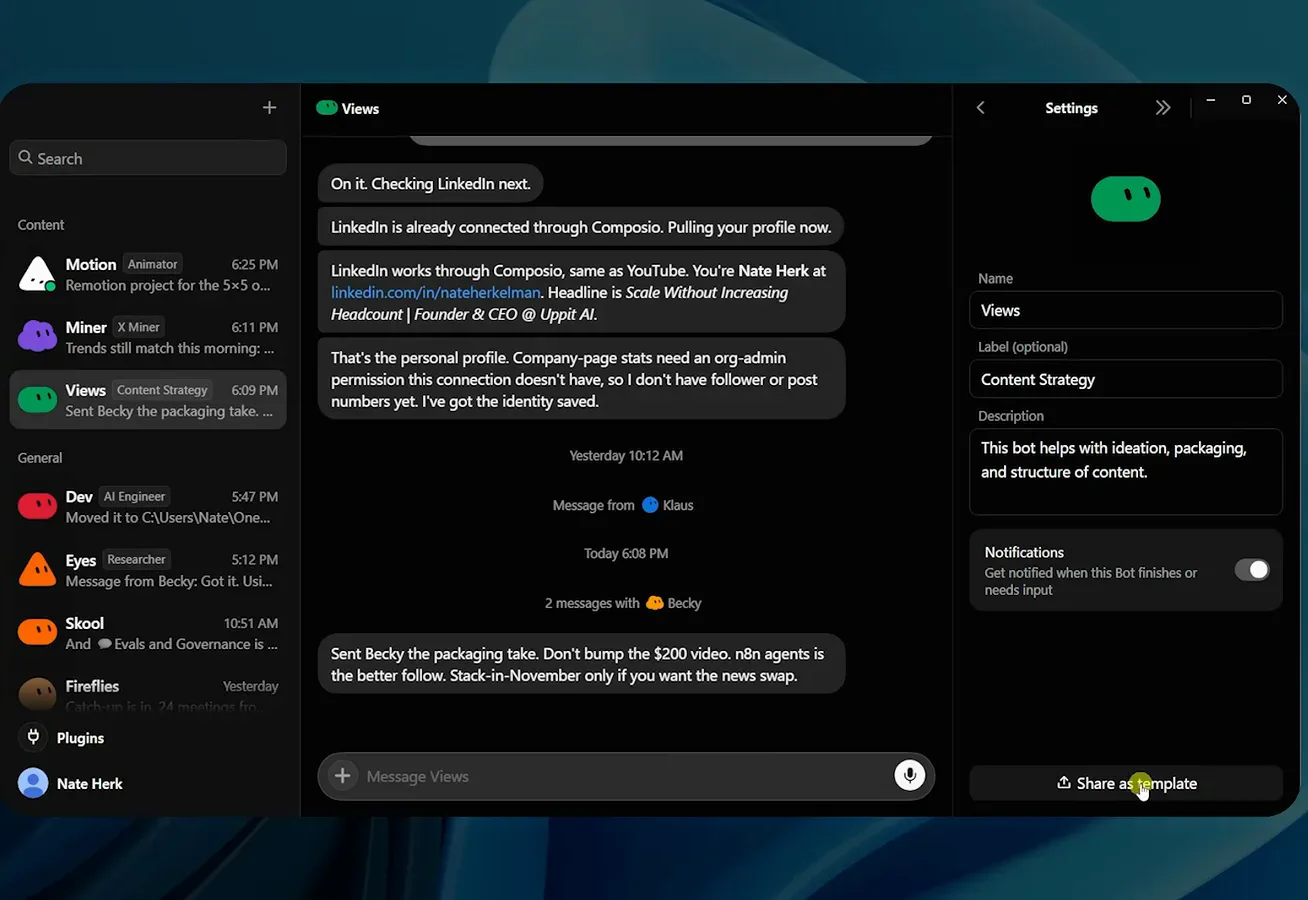Screen dimensions: 1308x900
Task: Click the General section heading
Action: (40, 457)
